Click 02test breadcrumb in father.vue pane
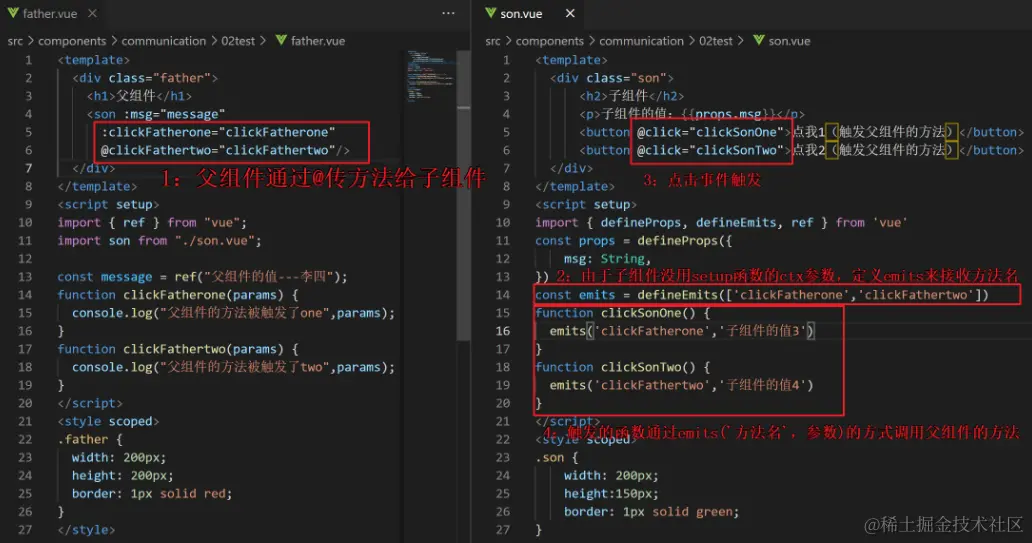 (x=238, y=41)
